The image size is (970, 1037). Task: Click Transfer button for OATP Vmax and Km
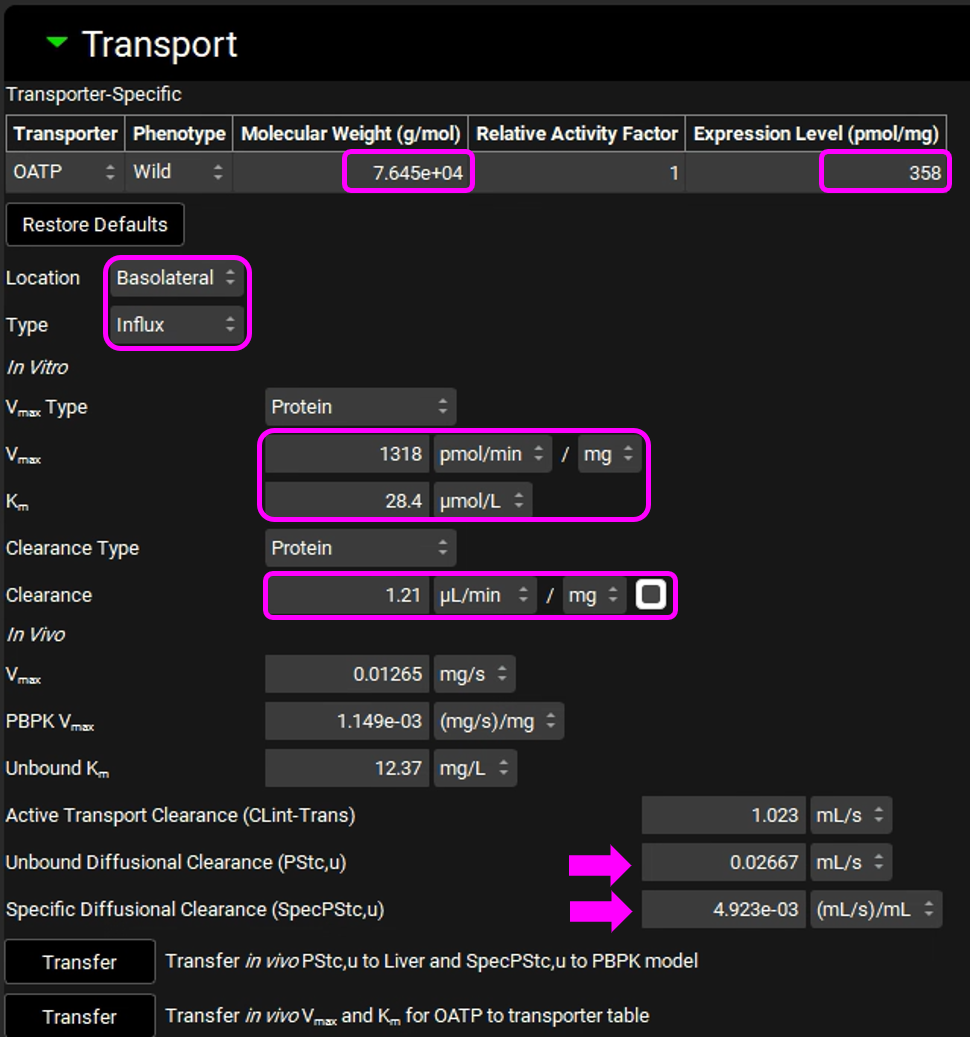(x=80, y=1016)
